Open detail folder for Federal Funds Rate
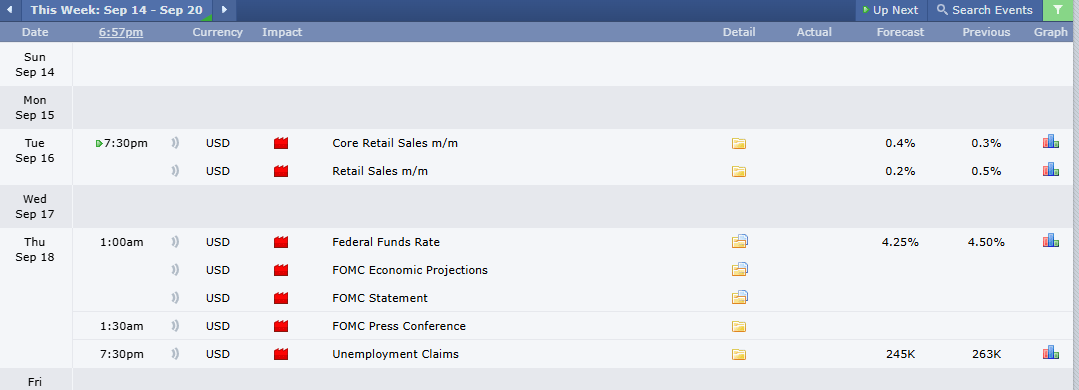The width and height of the screenshot is (1079, 390). (740, 241)
